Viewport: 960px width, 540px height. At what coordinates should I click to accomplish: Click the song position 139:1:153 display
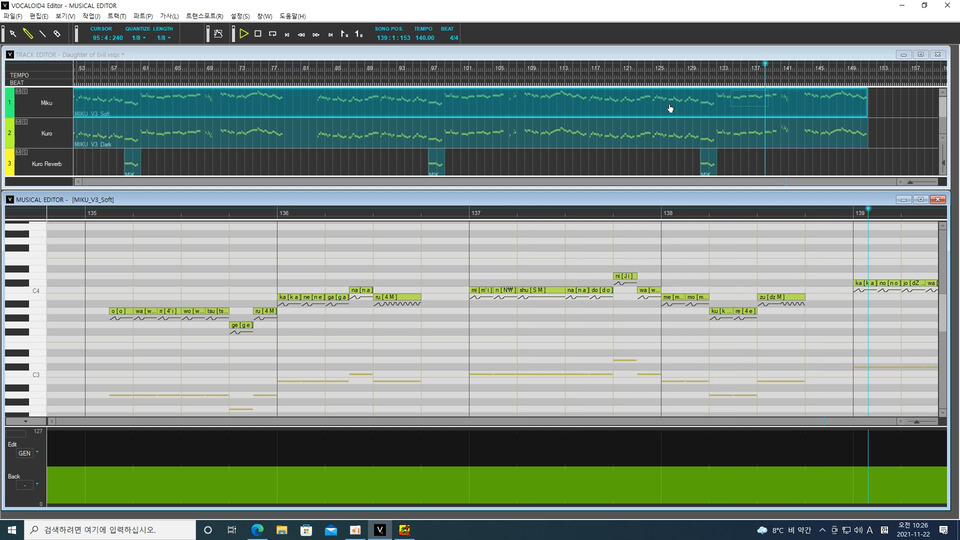pos(393,38)
